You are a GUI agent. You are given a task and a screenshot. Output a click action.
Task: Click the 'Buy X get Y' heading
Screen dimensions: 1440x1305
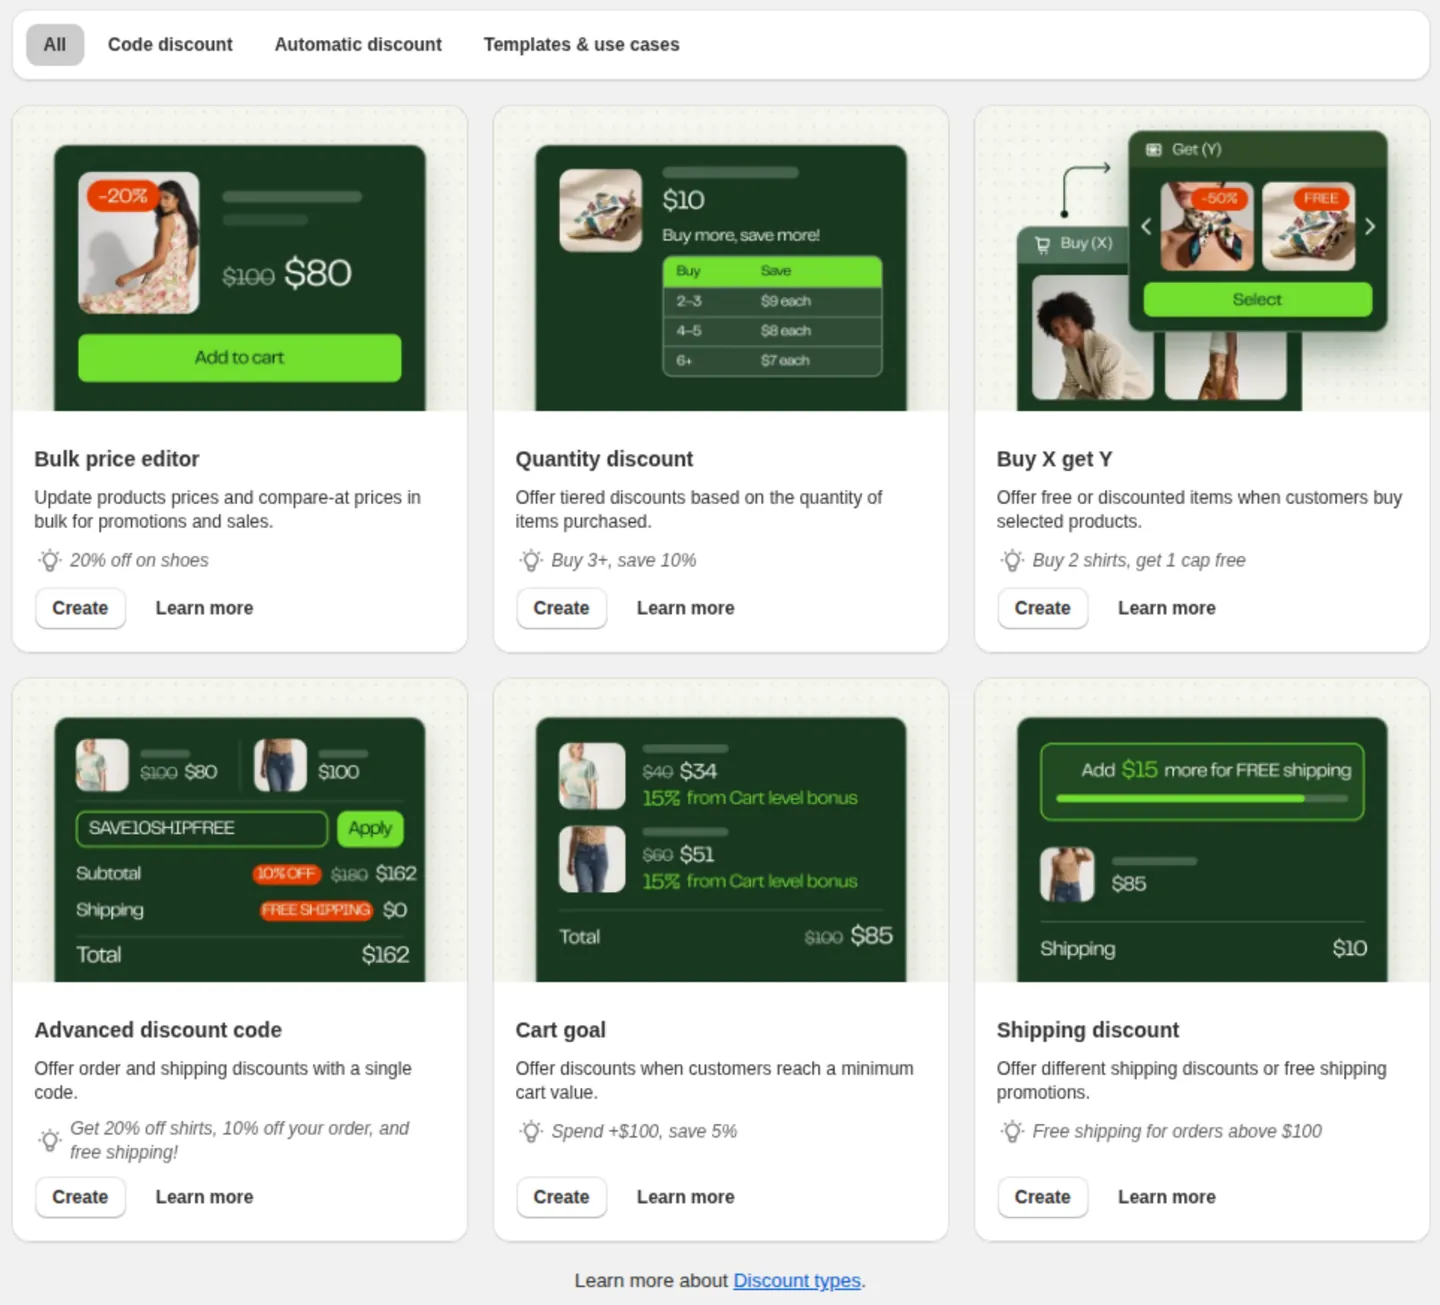coord(1054,459)
